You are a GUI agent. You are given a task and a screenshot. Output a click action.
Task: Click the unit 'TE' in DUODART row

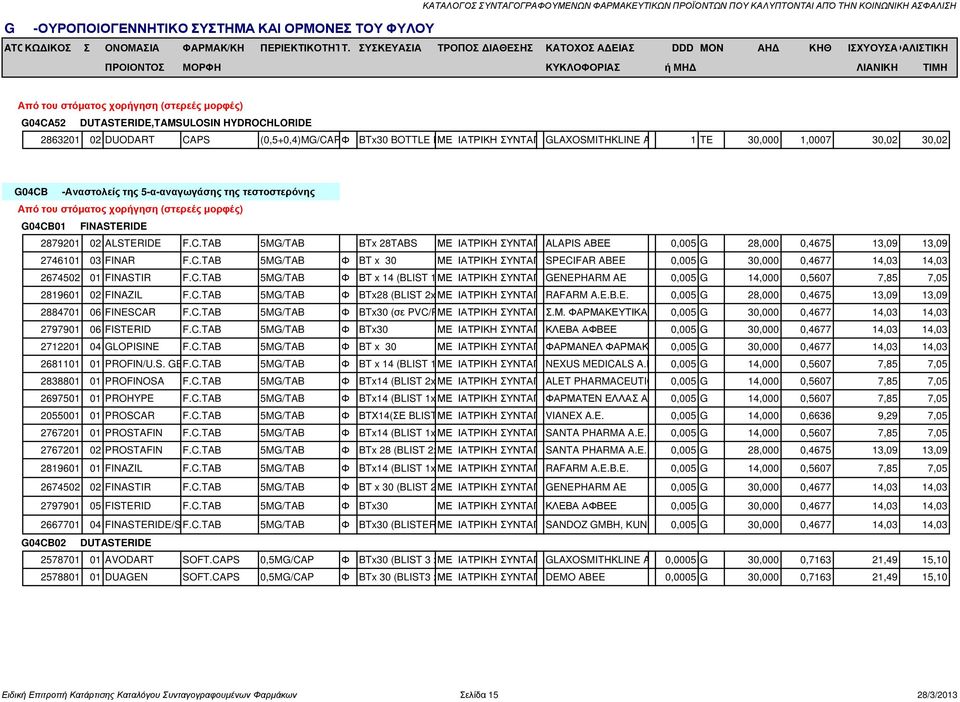click(x=706, y=140)
